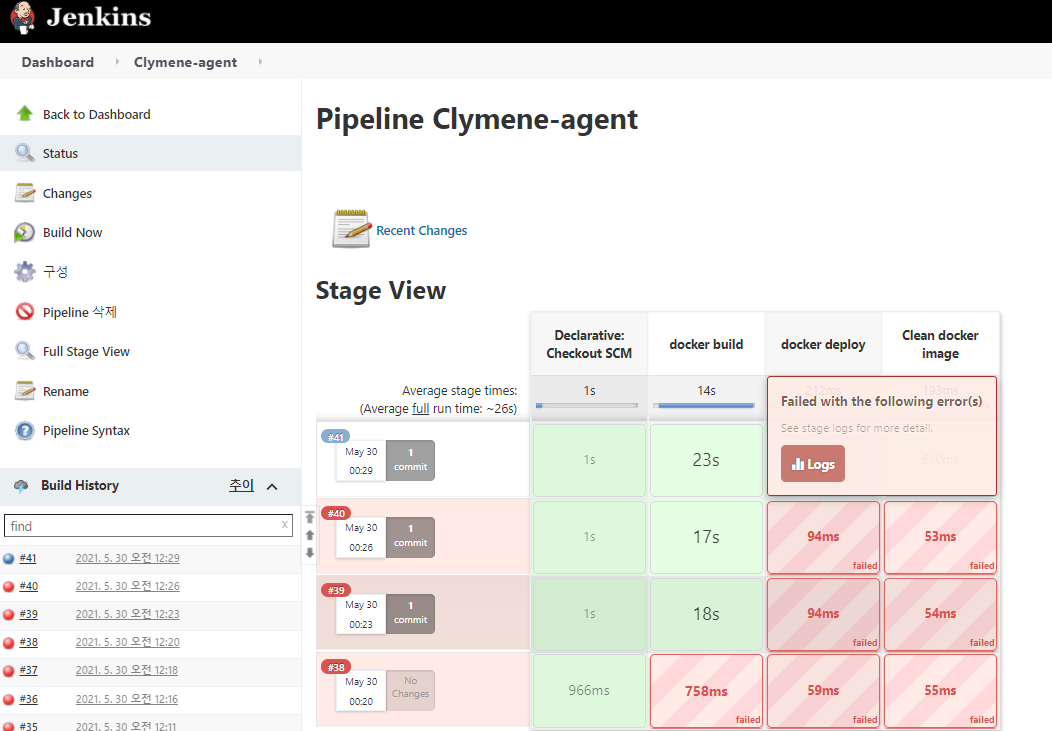1052x731 pixels.
Task: Click the Logs button in error popup
Action: pos(812,463)
